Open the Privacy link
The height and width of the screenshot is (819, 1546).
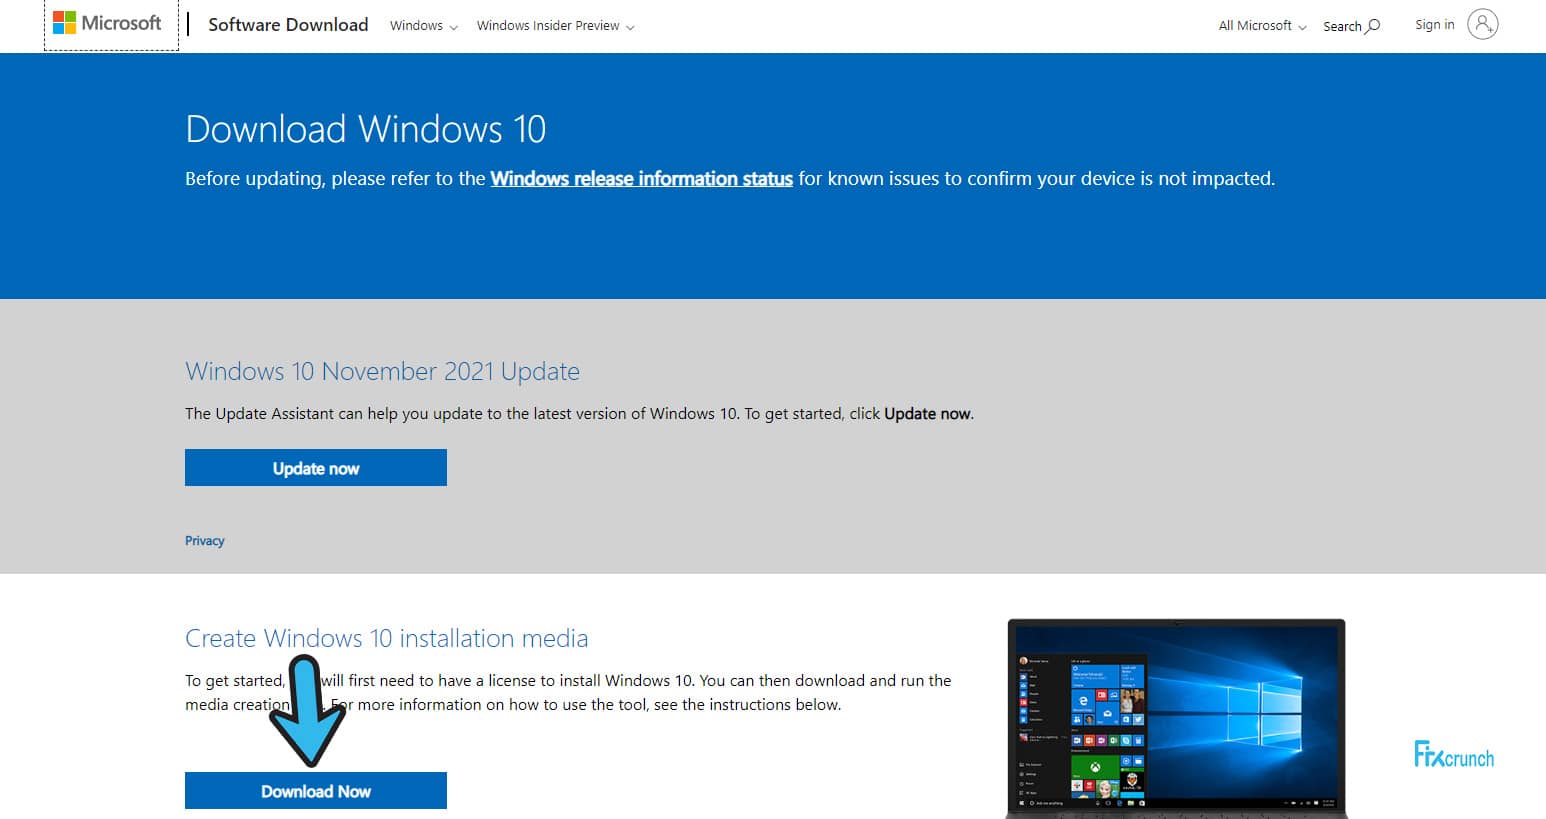(x=204, y=541)
